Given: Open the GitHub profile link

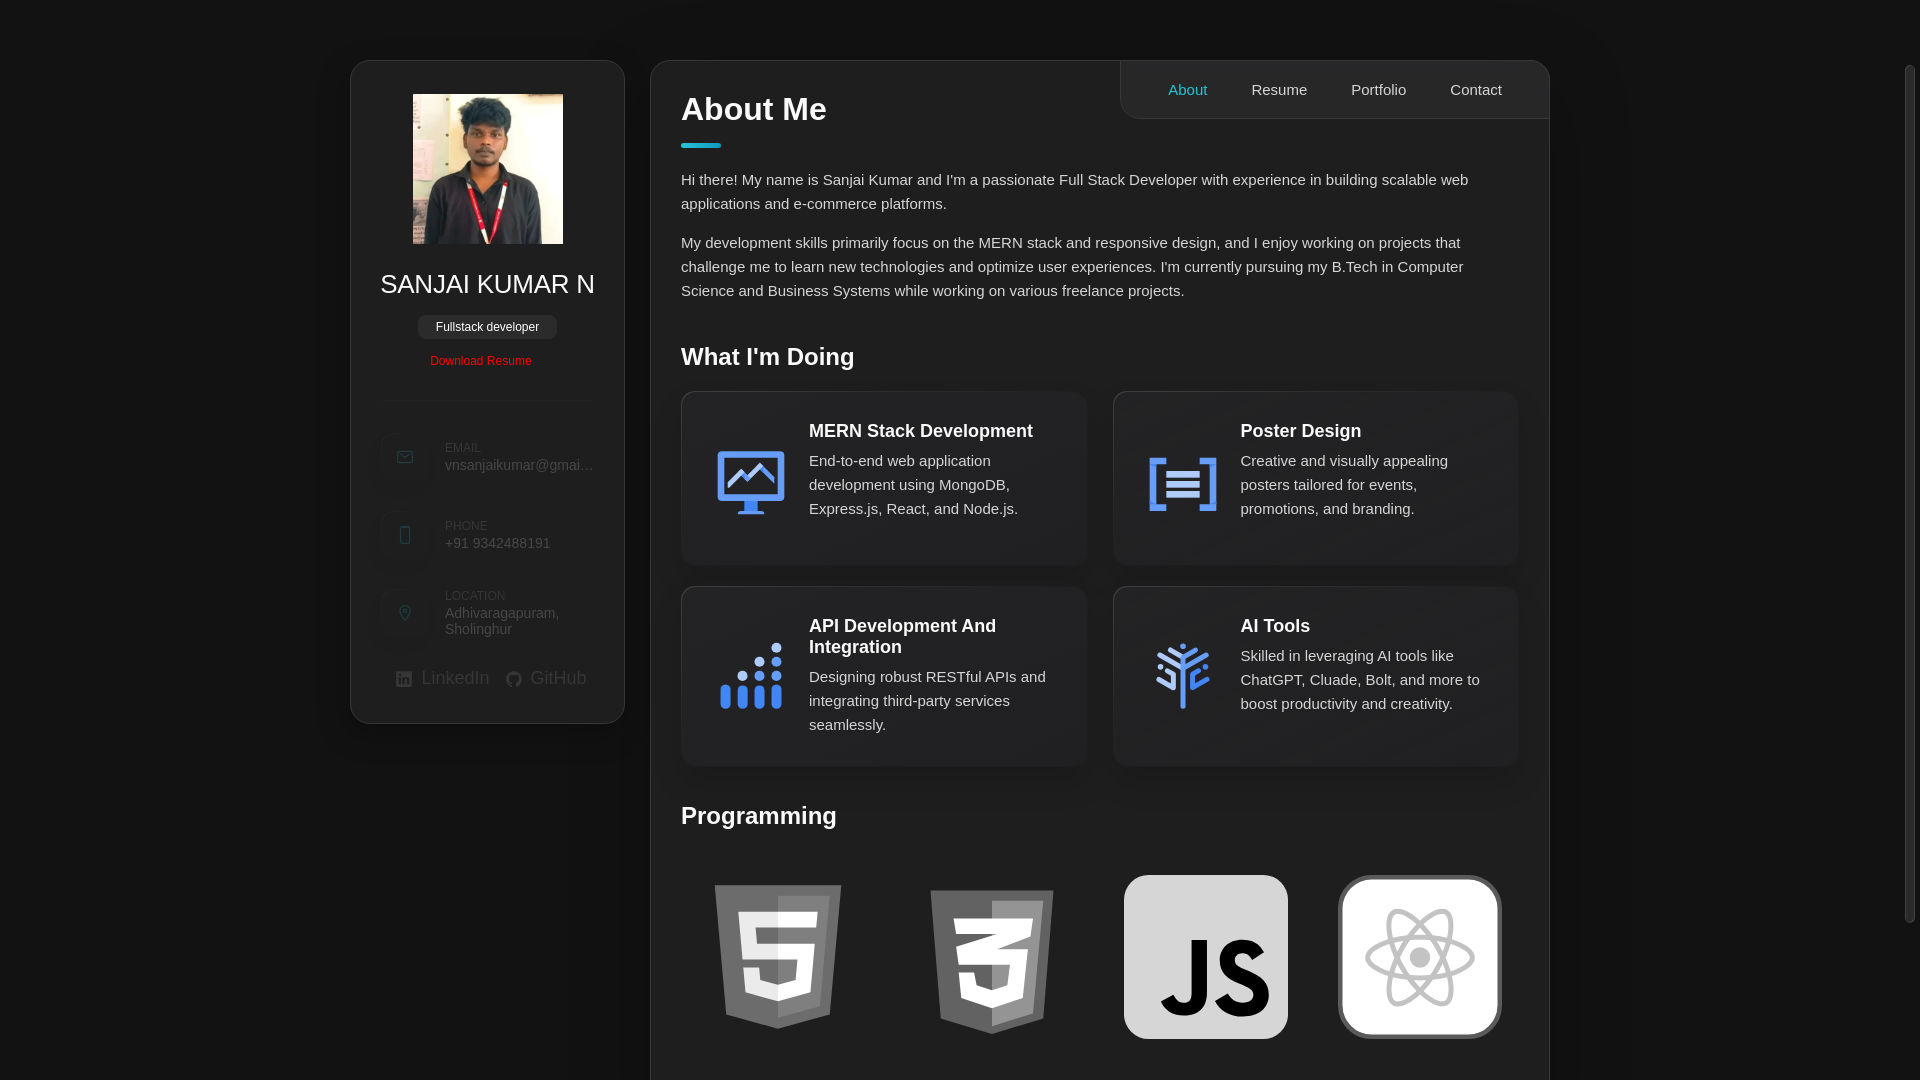Looking at the screenshot, I should click(x=546, y=678).
